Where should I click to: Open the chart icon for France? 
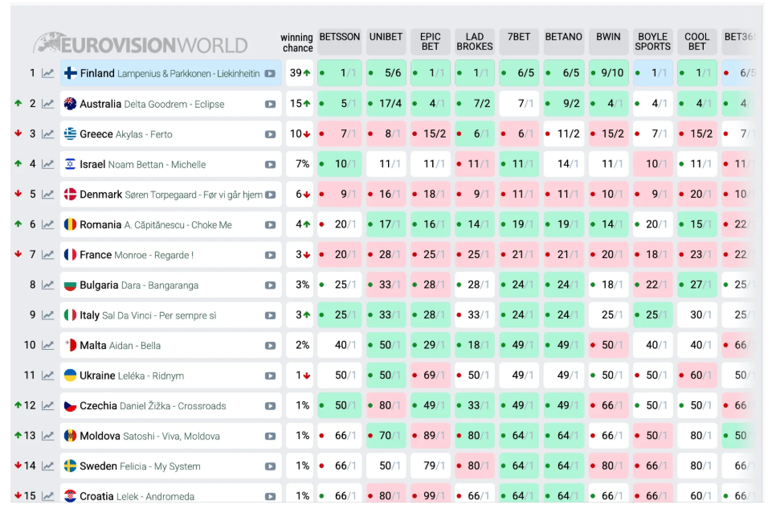[x=48, y=255]
